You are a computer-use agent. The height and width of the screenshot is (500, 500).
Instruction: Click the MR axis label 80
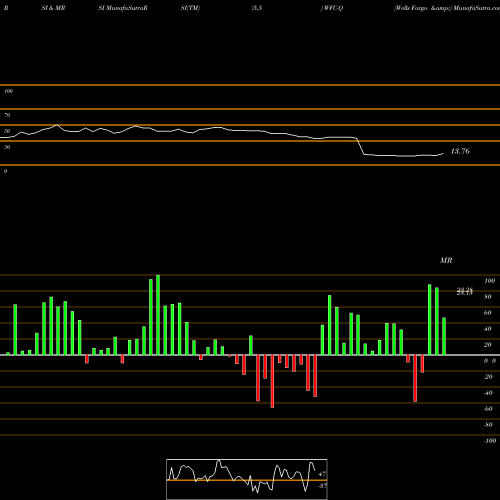coord(488,297)
